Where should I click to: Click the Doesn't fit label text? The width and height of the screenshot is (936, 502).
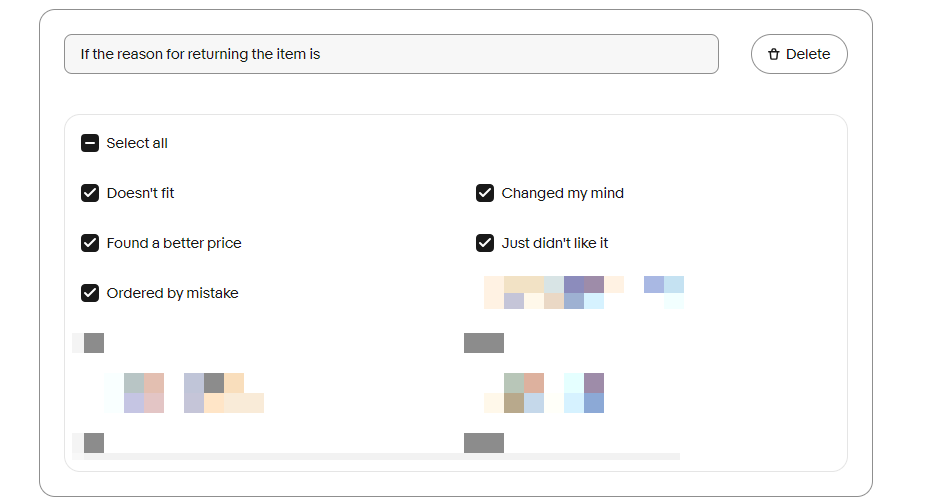coord(140,193)
